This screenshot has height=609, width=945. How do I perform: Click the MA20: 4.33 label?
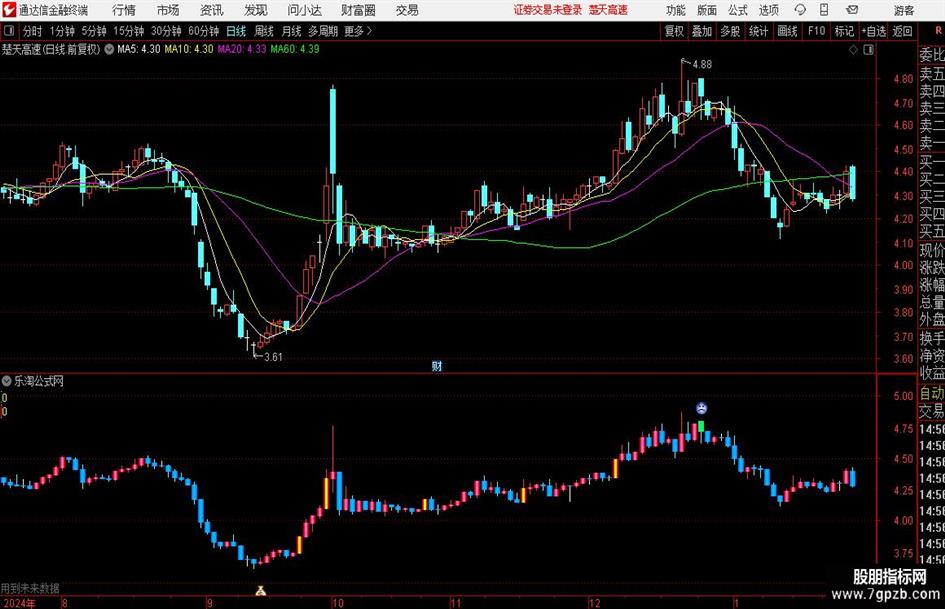click(x=242, y=49)
